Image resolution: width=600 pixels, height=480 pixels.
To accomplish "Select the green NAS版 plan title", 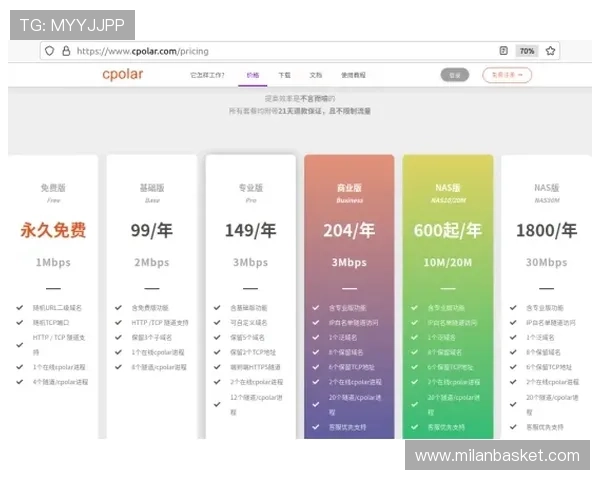I will (x=448, y=188).
